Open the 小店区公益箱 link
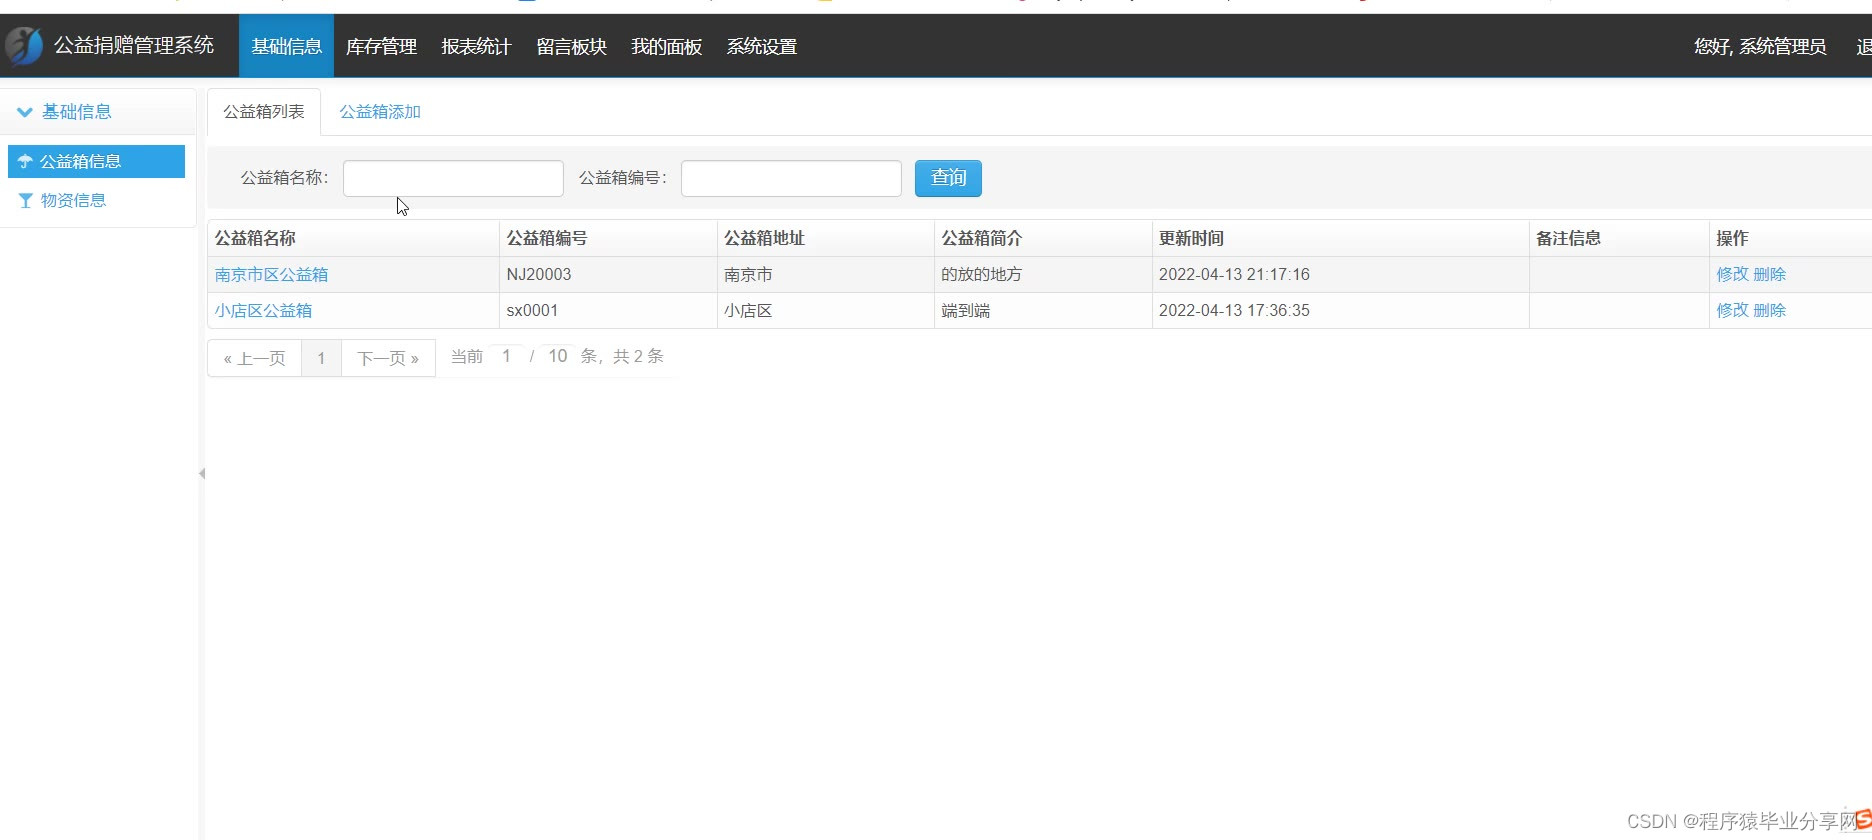The height and width of the screenshot is (840, 1872). coord(263,310)
